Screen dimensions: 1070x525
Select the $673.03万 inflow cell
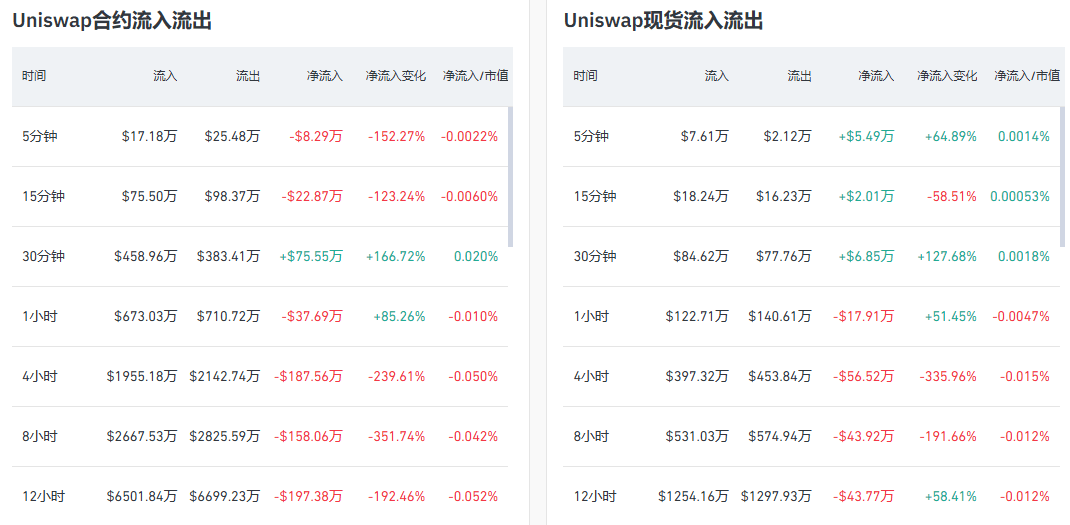tap(146, 317)
